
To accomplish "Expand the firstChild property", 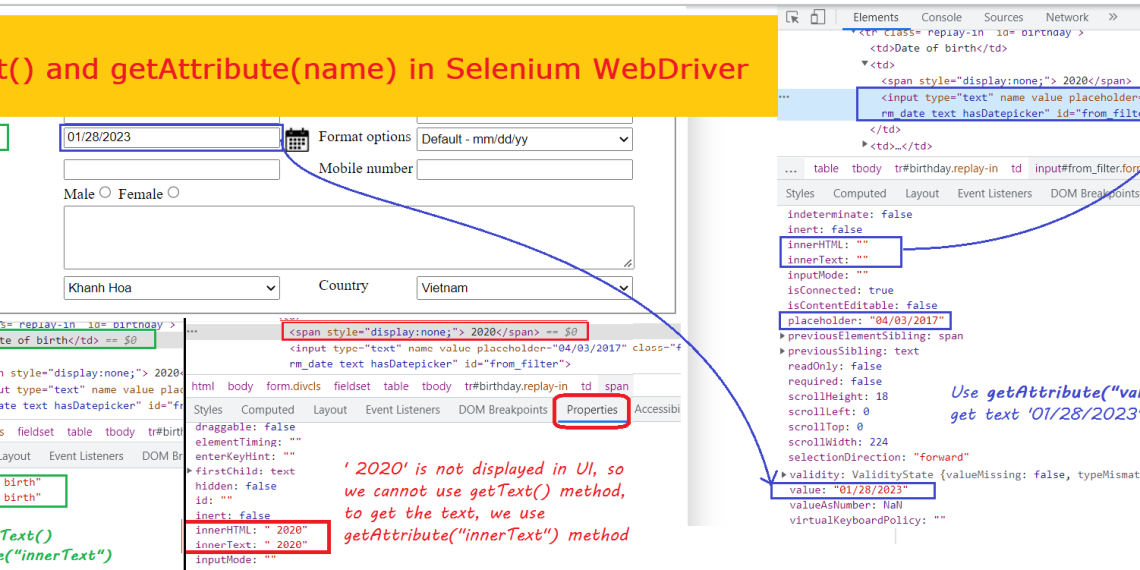I will pyautogui.click(x=189, y=471).
